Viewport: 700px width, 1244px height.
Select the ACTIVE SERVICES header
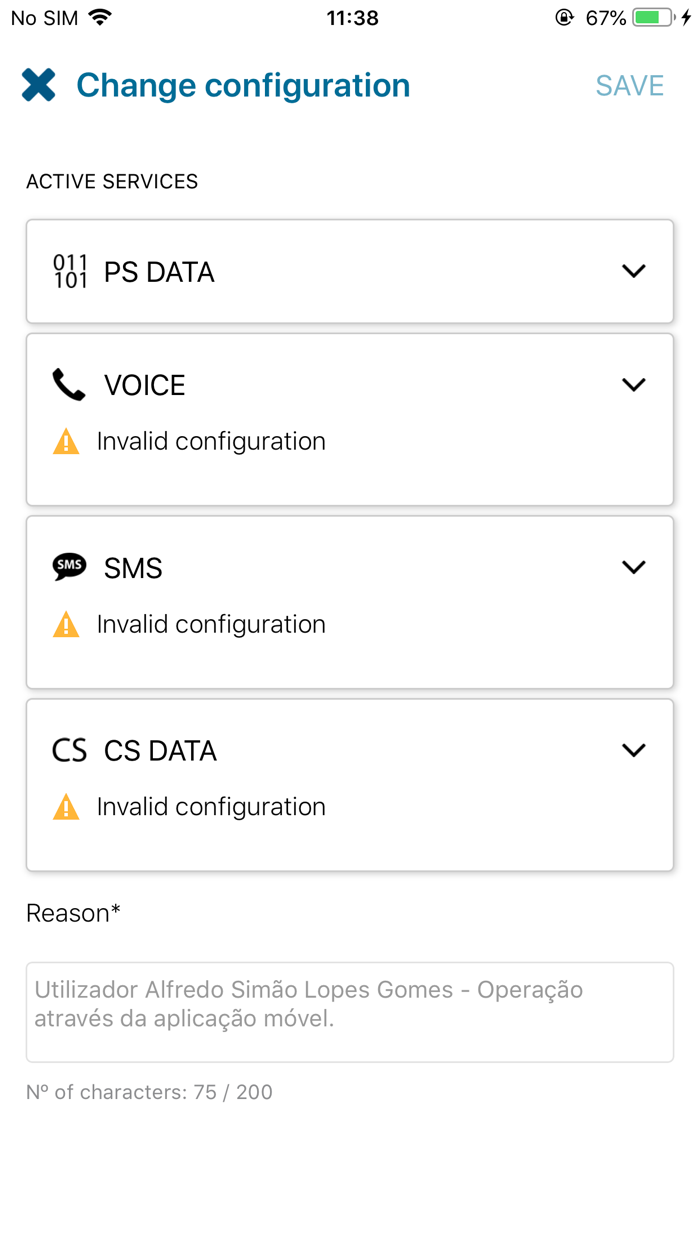point(111,181)
